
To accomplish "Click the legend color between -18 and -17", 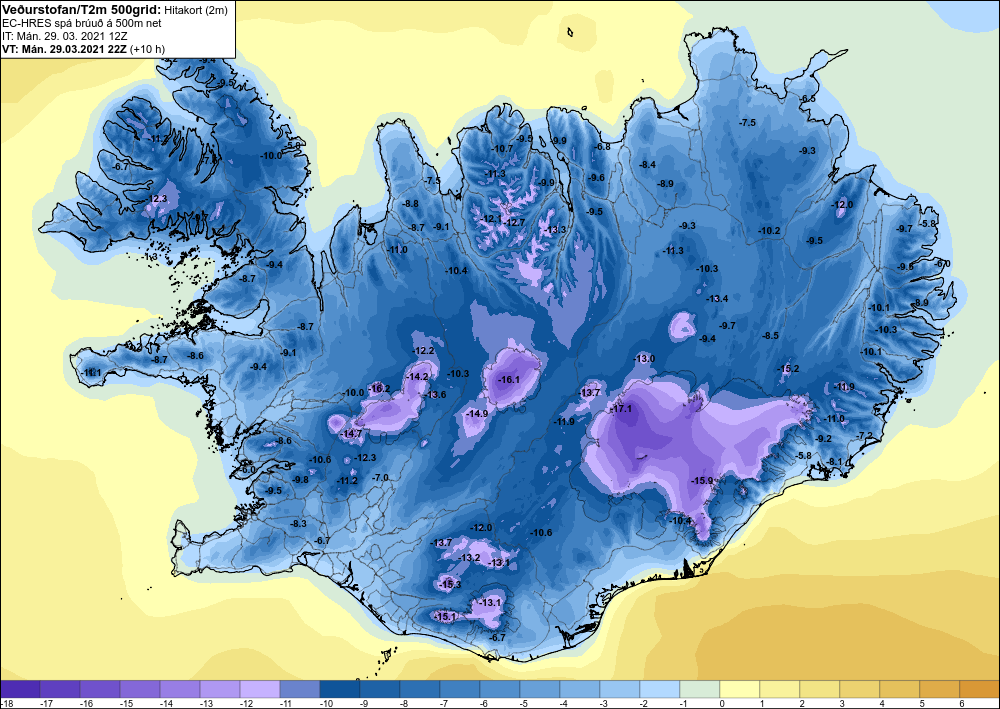I will 20,689.
